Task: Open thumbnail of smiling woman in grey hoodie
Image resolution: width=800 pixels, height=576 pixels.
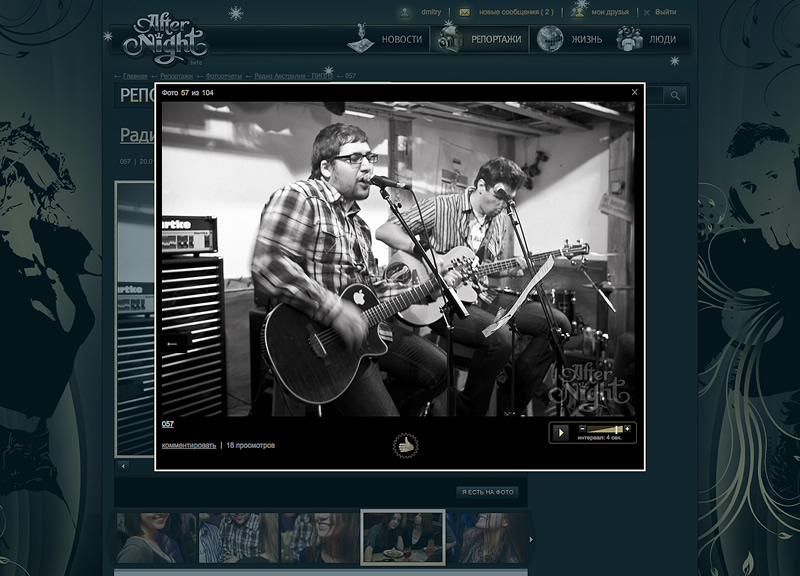Action: pos(156,538)
